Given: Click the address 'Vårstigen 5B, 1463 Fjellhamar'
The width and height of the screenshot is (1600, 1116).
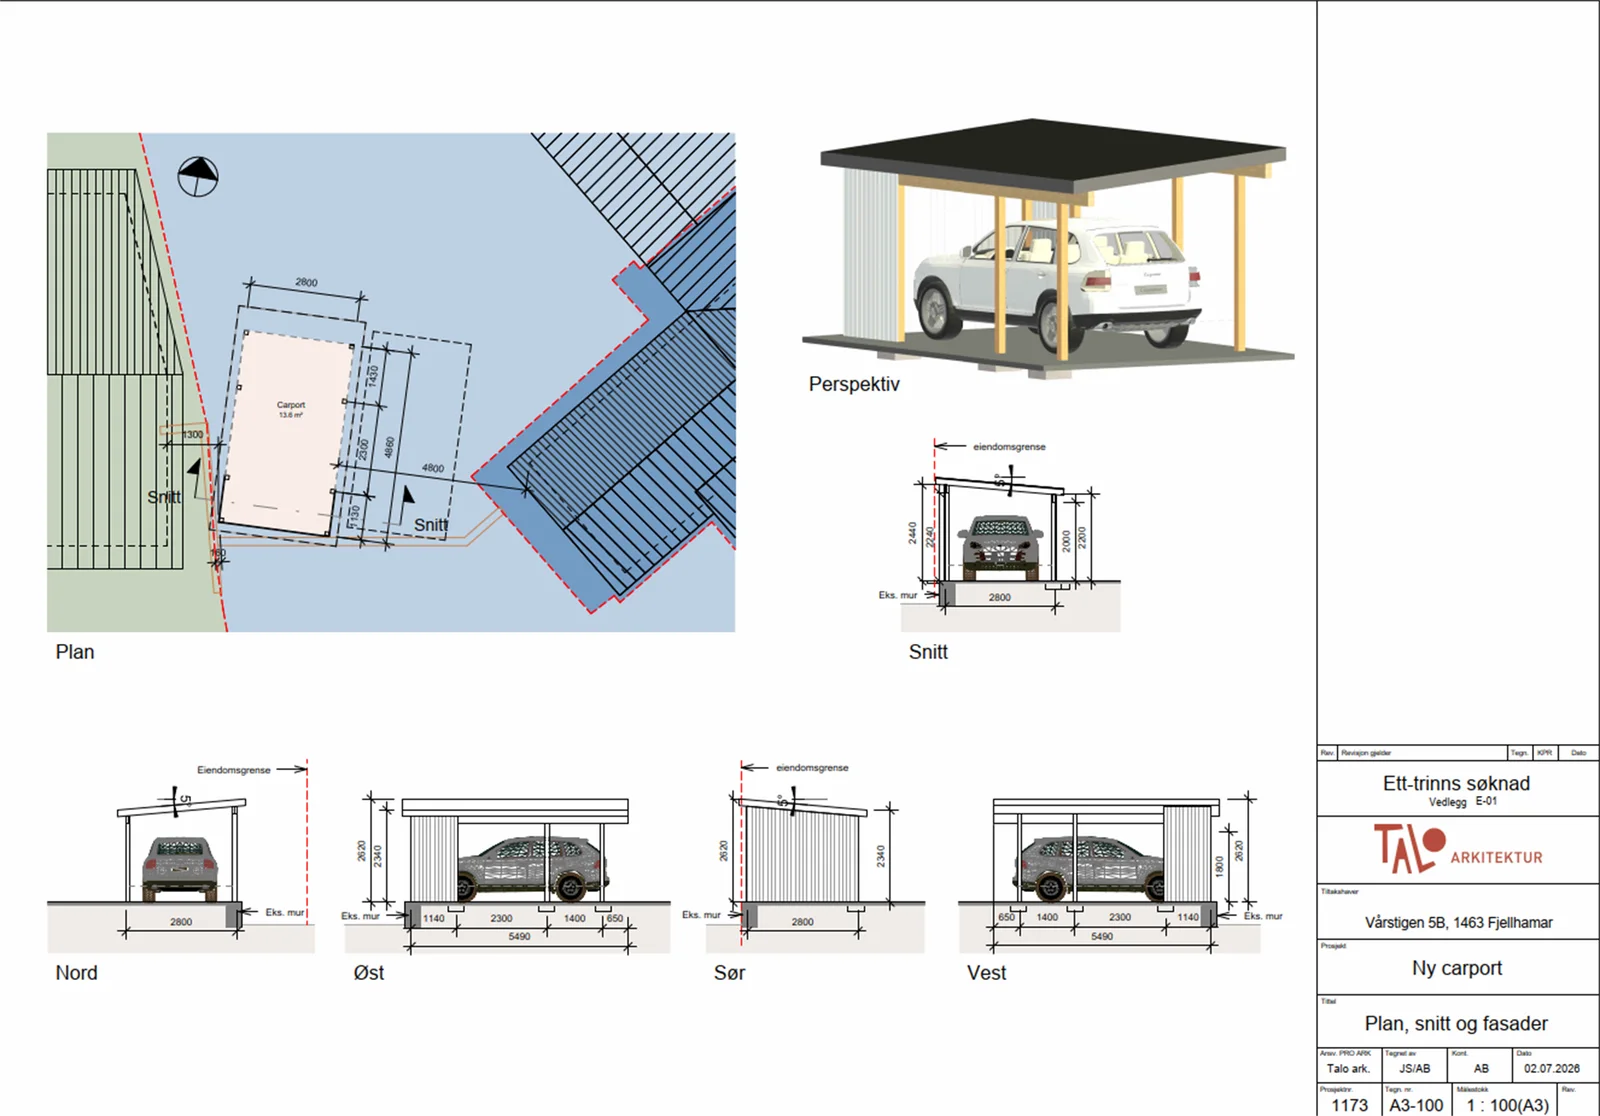Looking at the screenshot, I should [x=1458, y=923].
